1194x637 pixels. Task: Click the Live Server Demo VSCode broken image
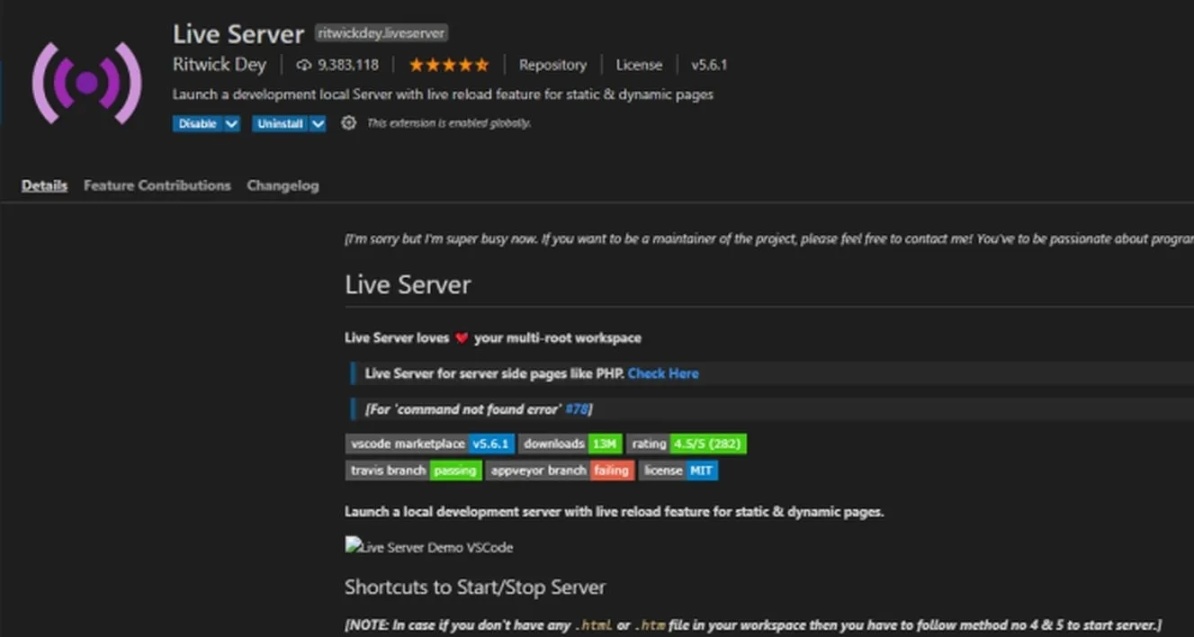[429, 547]
